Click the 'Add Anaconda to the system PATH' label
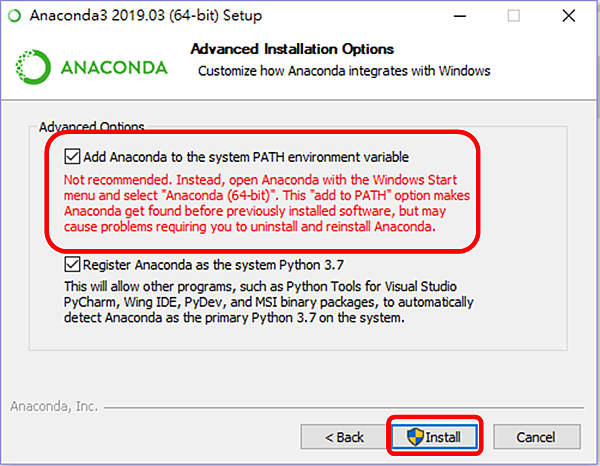600x466 pixels. coord(246,157)
